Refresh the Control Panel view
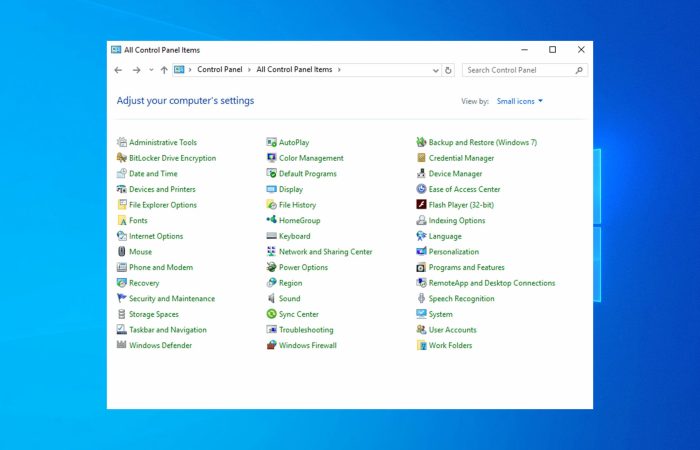 (x=448, y=70)
